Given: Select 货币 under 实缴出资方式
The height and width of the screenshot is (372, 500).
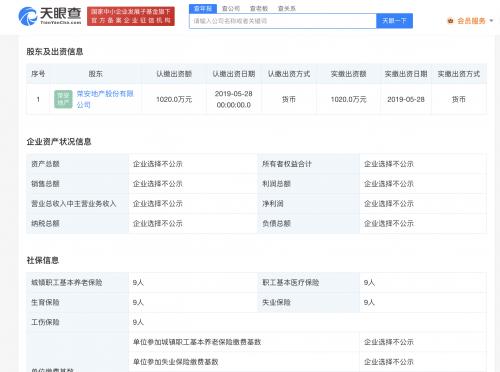Looking at the screenshot, I should tap(459, 99).
